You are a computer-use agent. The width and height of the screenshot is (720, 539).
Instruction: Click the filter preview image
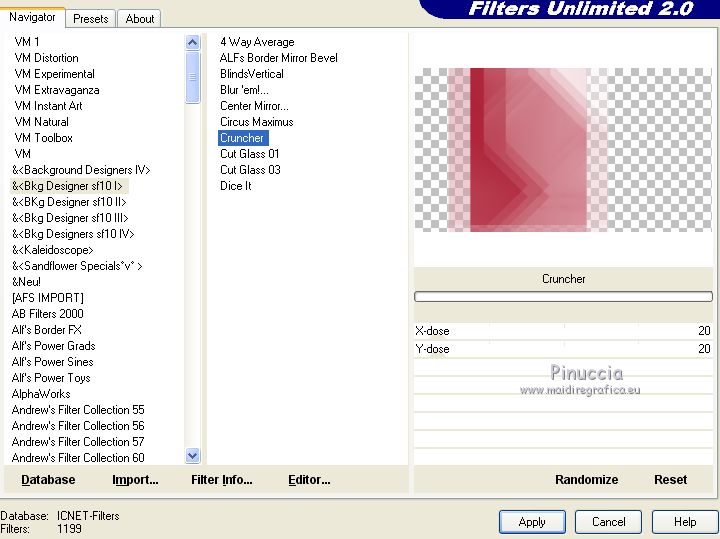click(563, 150)
